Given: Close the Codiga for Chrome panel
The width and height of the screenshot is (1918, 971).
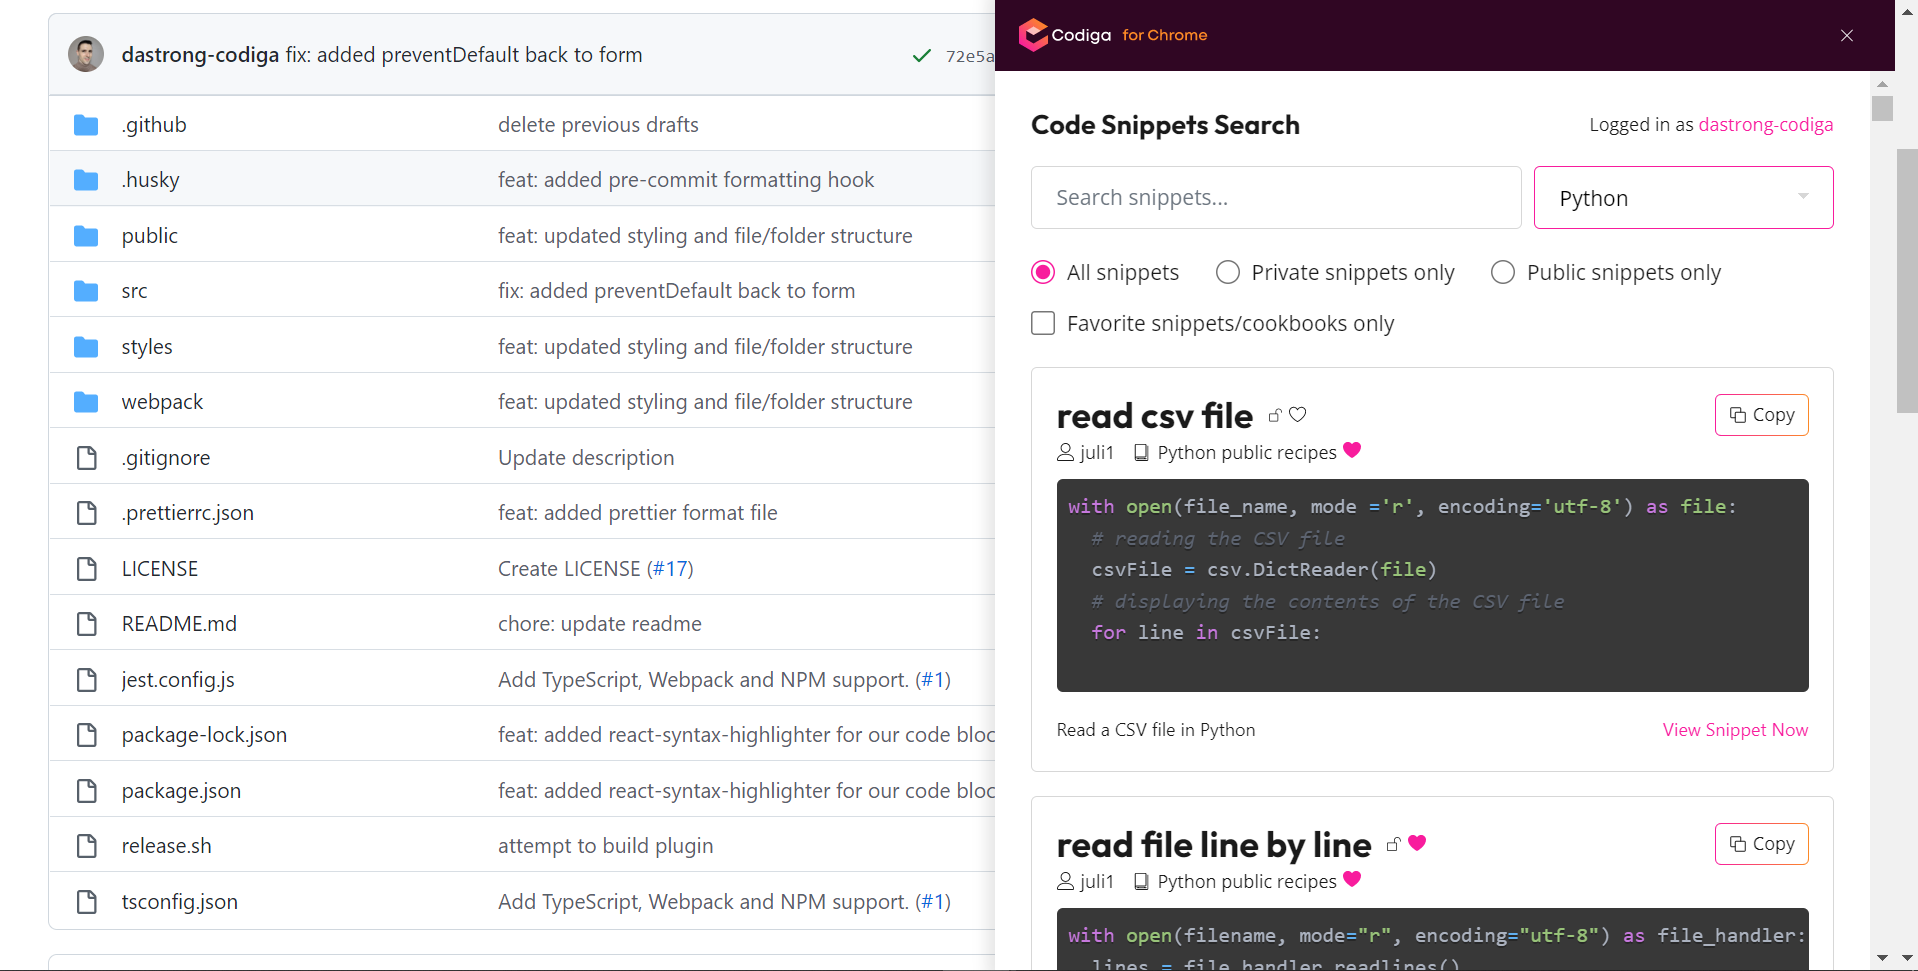Looking at the screenshot, I should coord(1847,35).
